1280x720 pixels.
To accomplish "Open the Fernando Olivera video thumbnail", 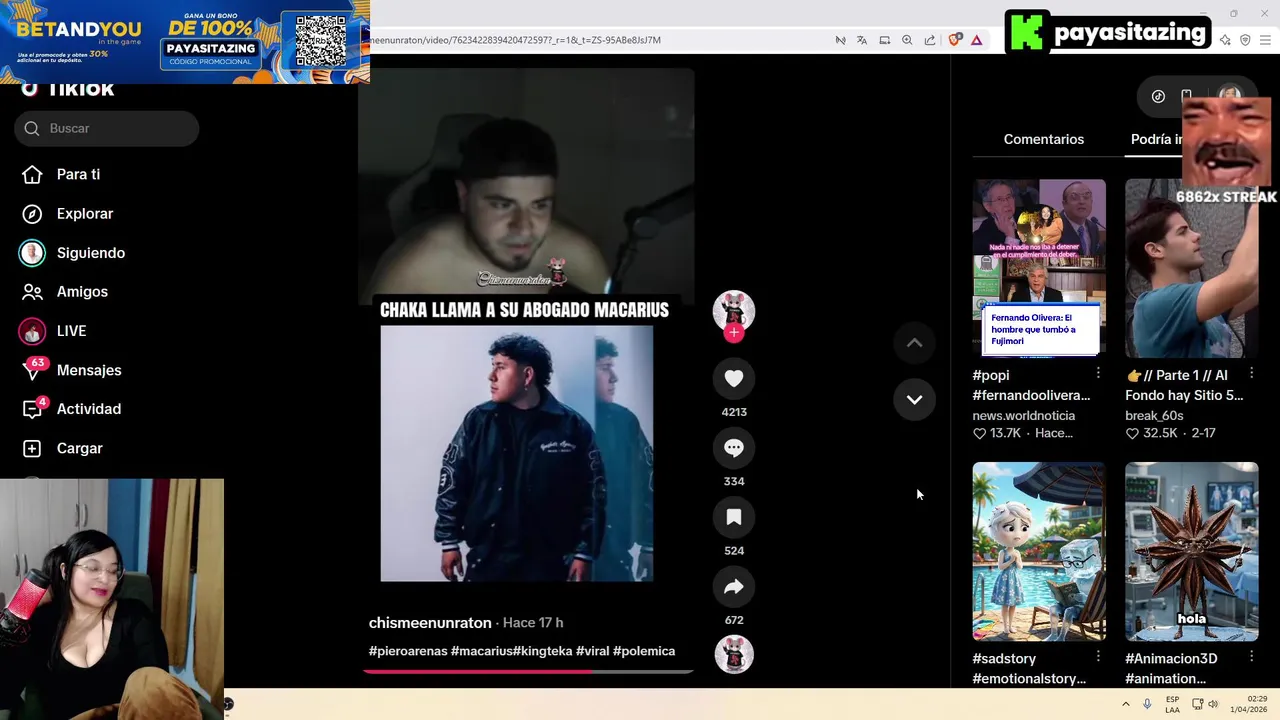I will (1039, 268).
